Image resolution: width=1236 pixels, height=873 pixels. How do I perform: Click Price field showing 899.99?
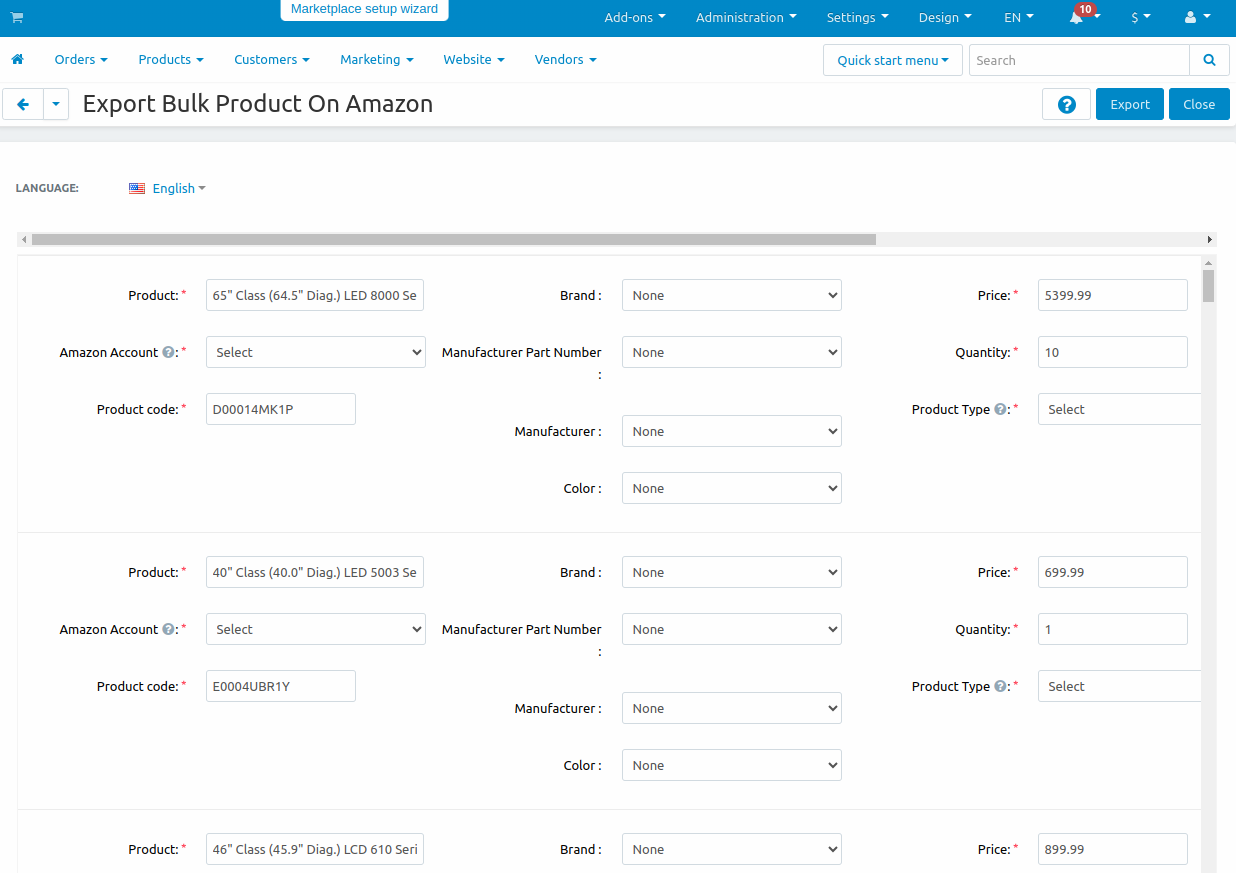click(1113, 849)
